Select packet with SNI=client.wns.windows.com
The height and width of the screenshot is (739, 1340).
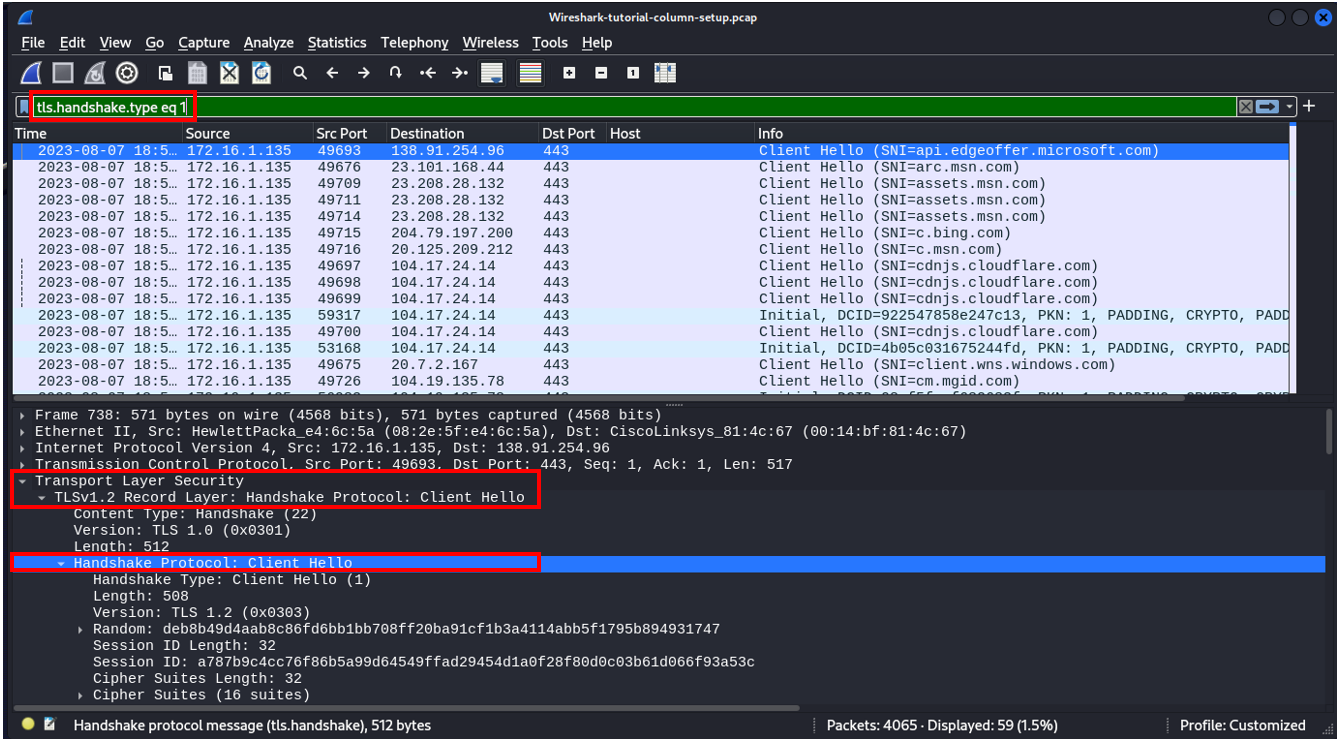651,365
